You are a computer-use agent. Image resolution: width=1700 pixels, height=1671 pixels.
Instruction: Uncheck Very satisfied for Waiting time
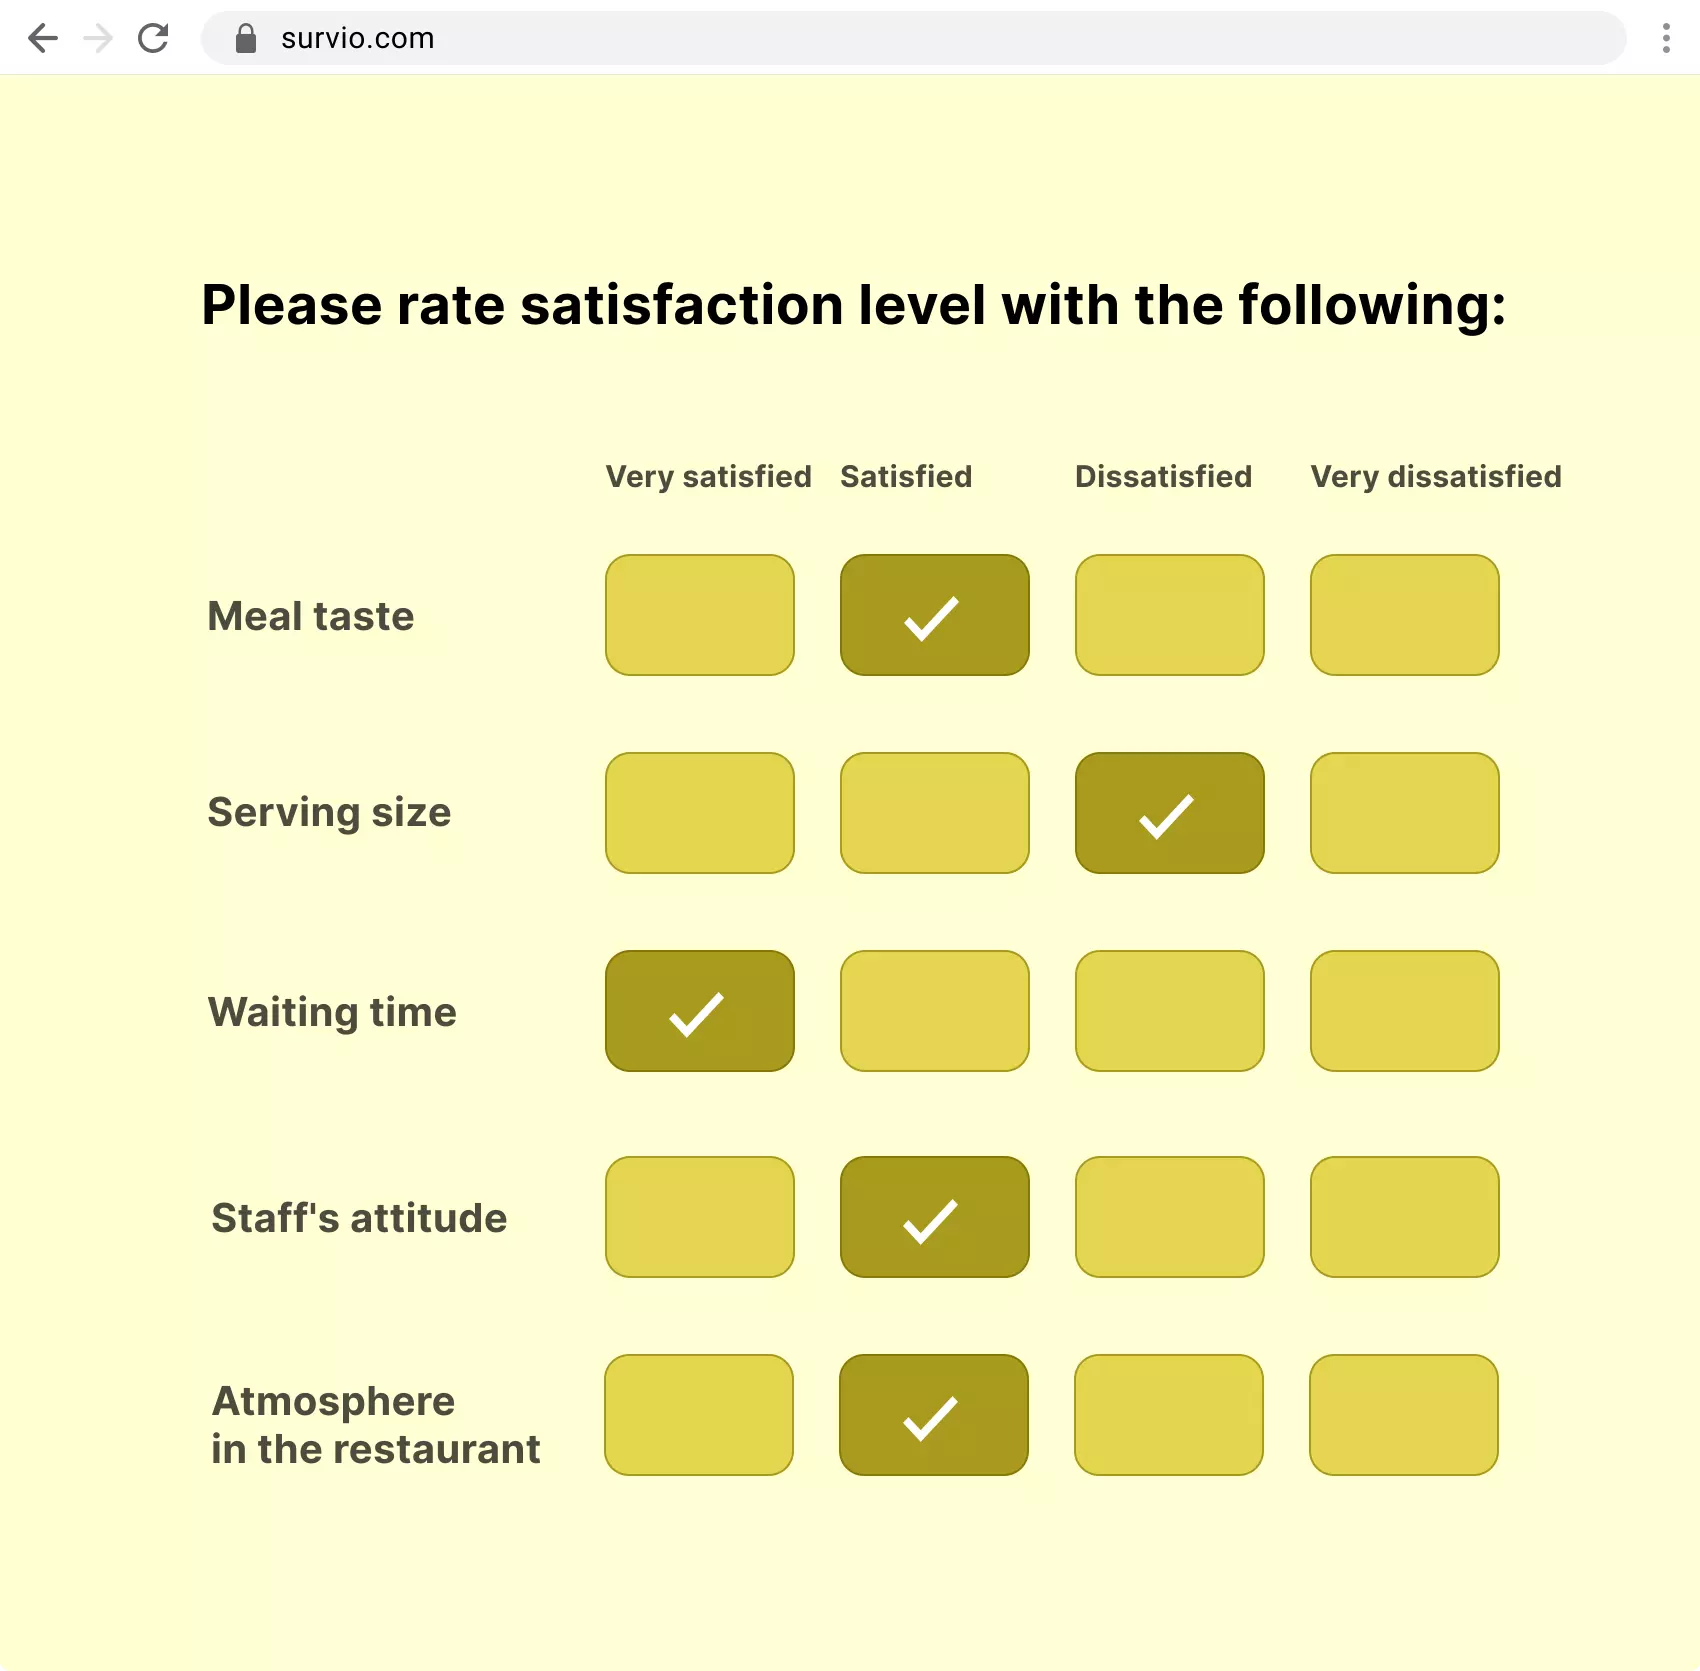click(699, 1011)
